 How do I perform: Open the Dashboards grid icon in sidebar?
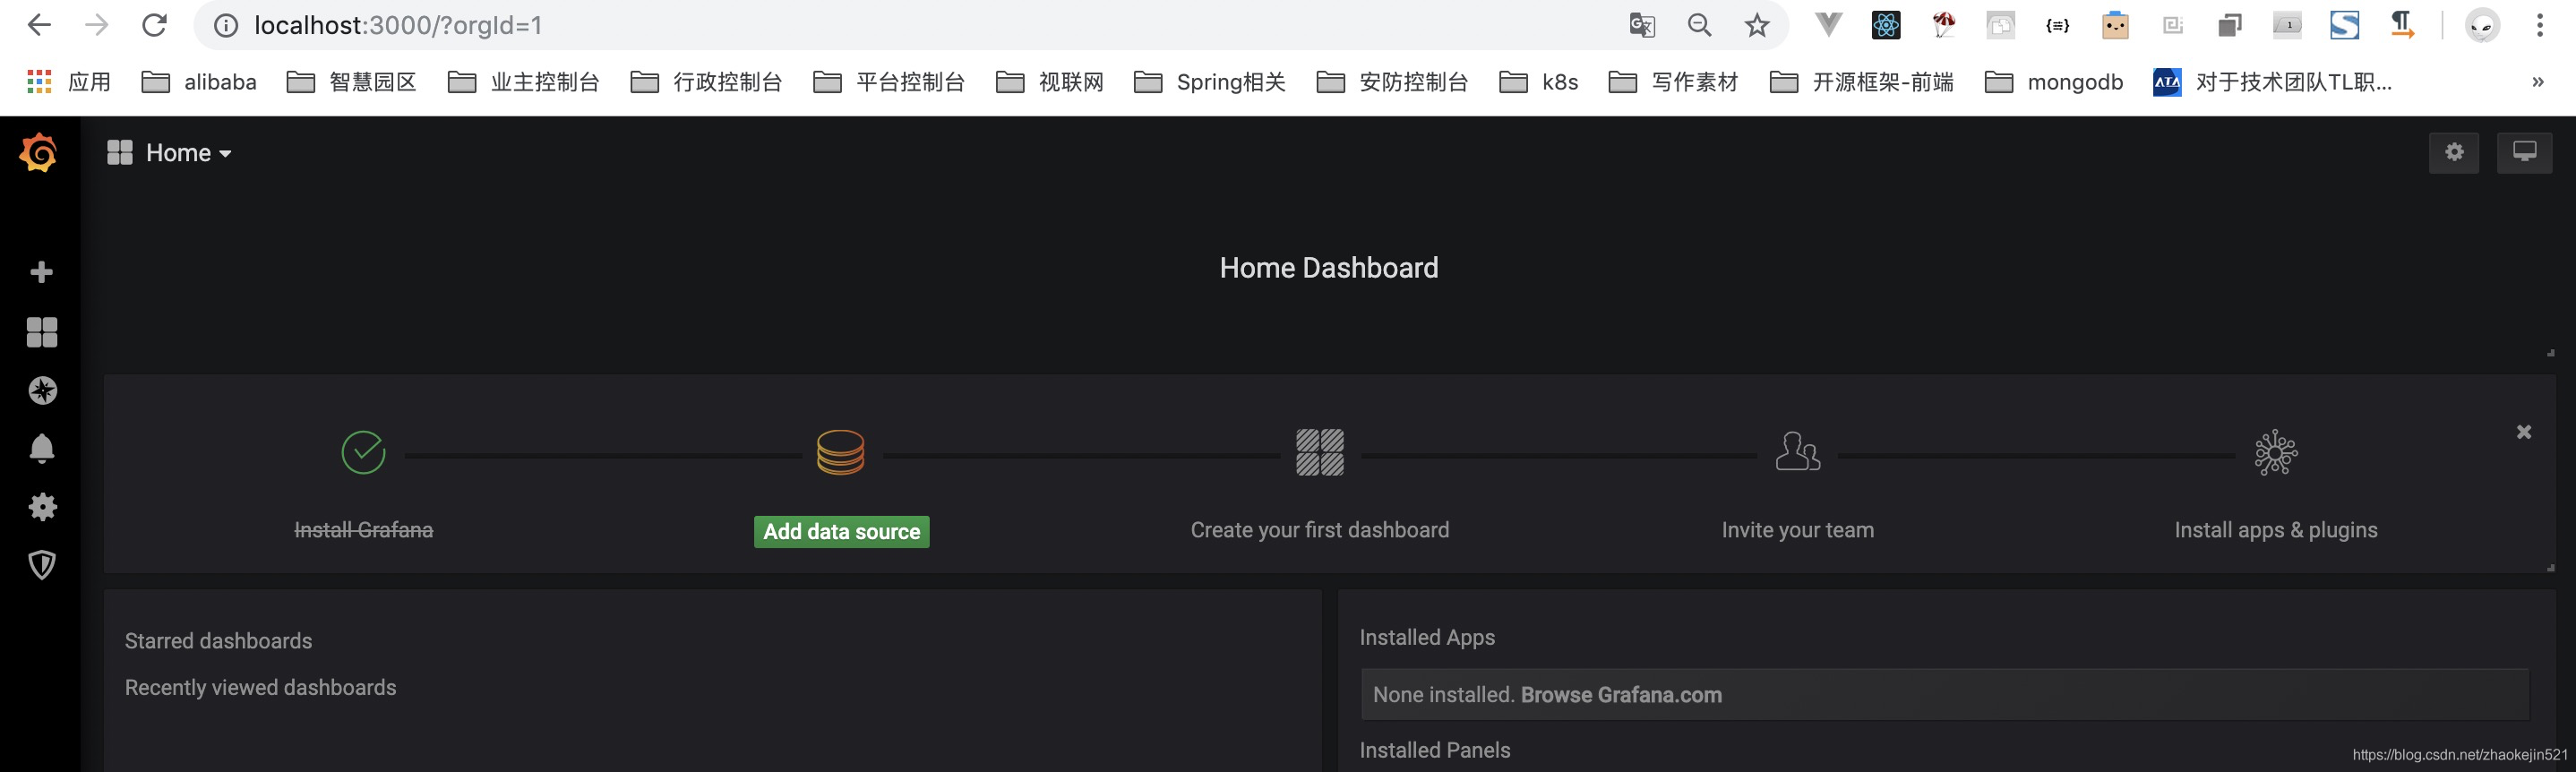[x=42, y=332]
